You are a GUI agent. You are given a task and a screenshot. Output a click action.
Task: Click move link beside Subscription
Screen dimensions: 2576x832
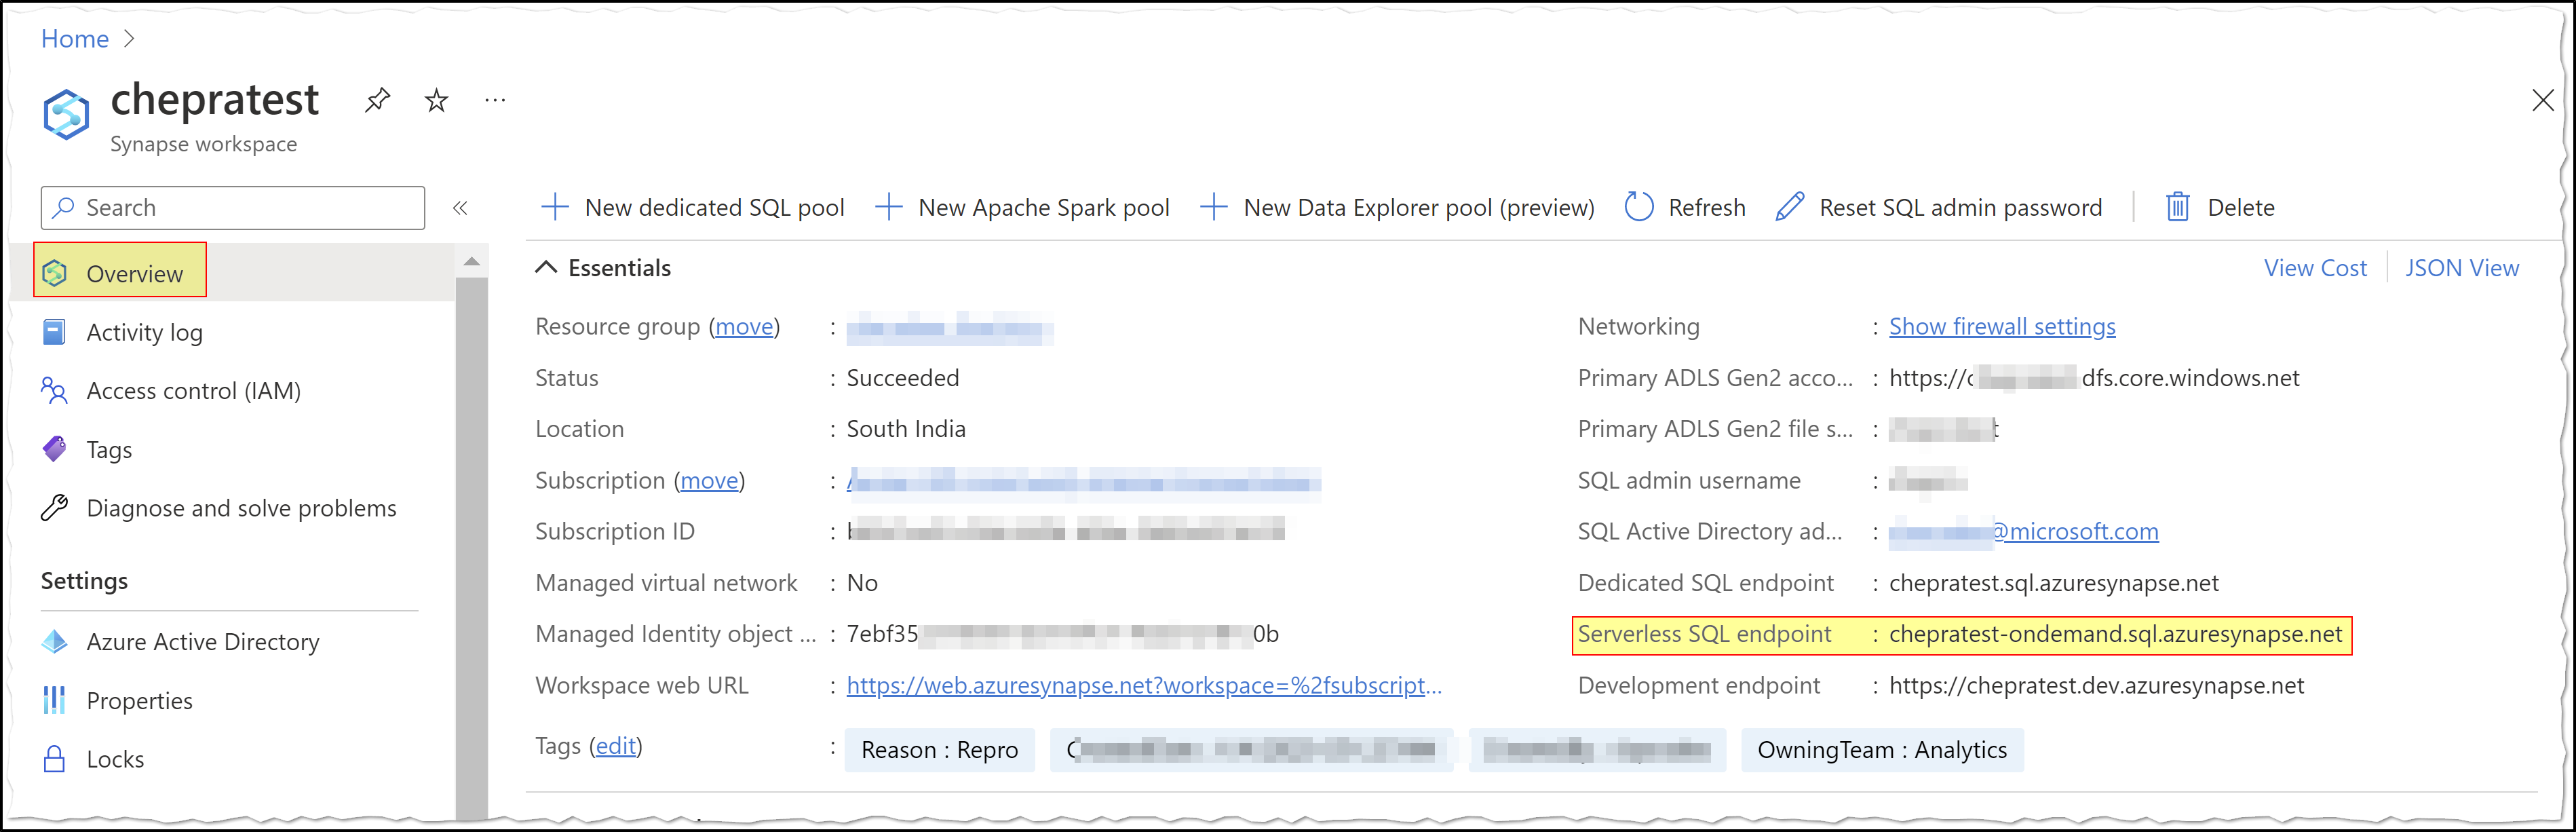pos(709,481)
